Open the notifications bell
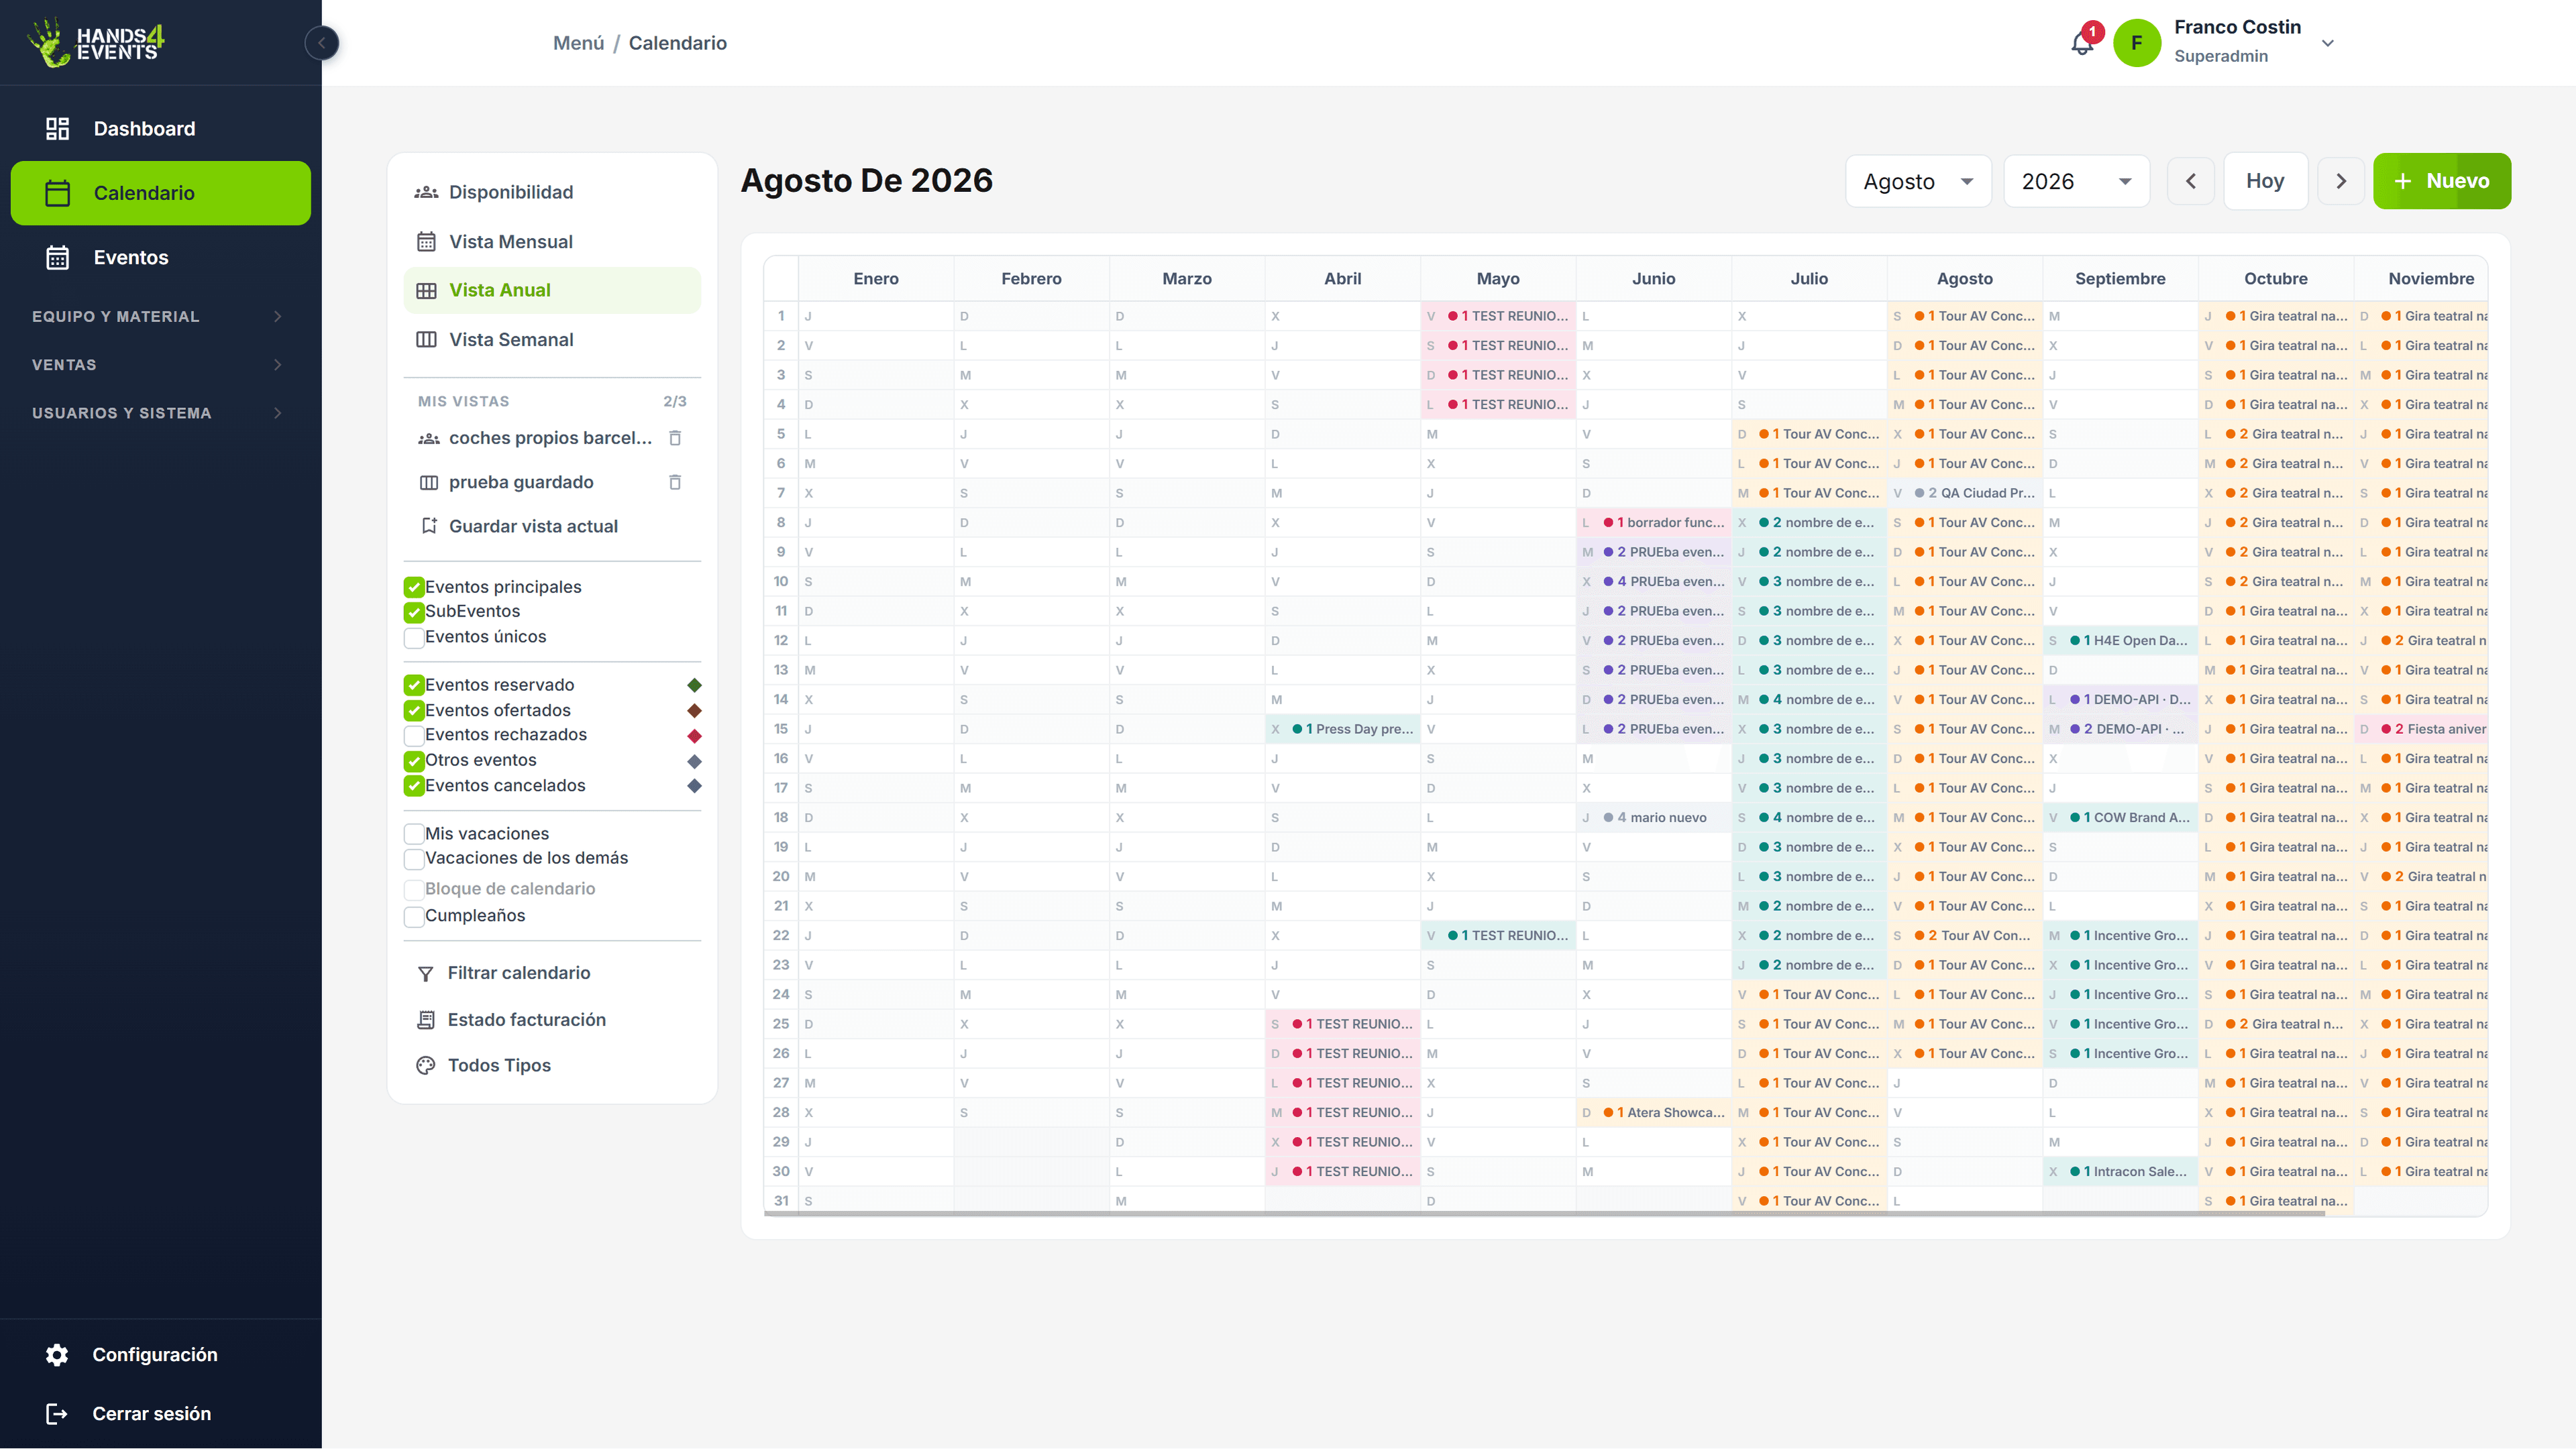Viewport: 2576px width, 1449px height. [2083, 43]
